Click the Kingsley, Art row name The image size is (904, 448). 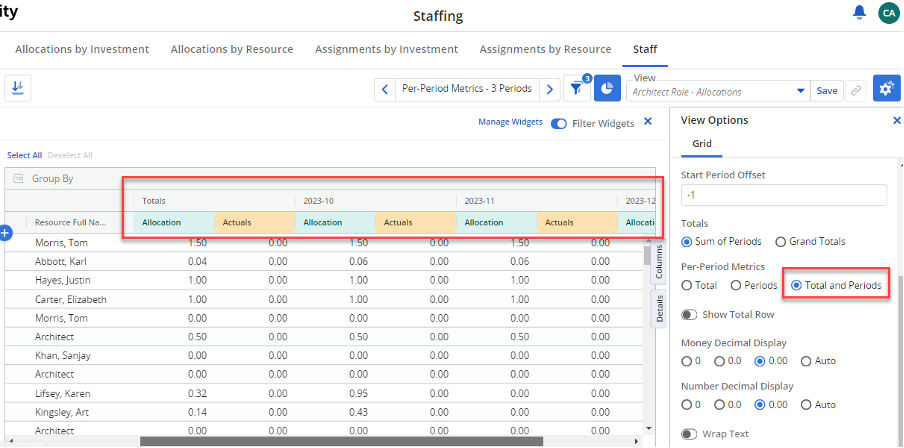coord(61,413)
